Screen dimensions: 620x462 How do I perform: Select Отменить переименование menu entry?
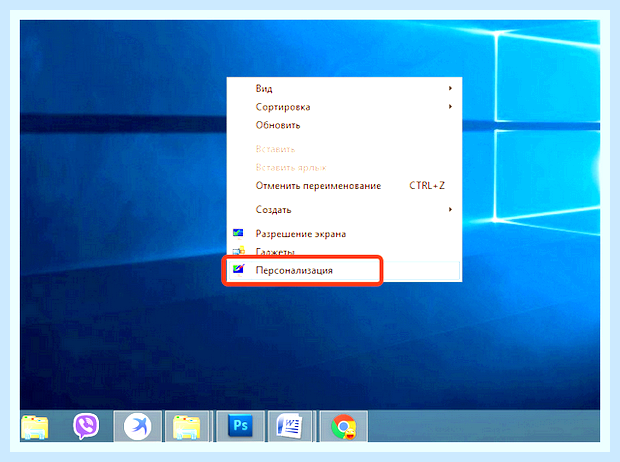coord(344,186)
